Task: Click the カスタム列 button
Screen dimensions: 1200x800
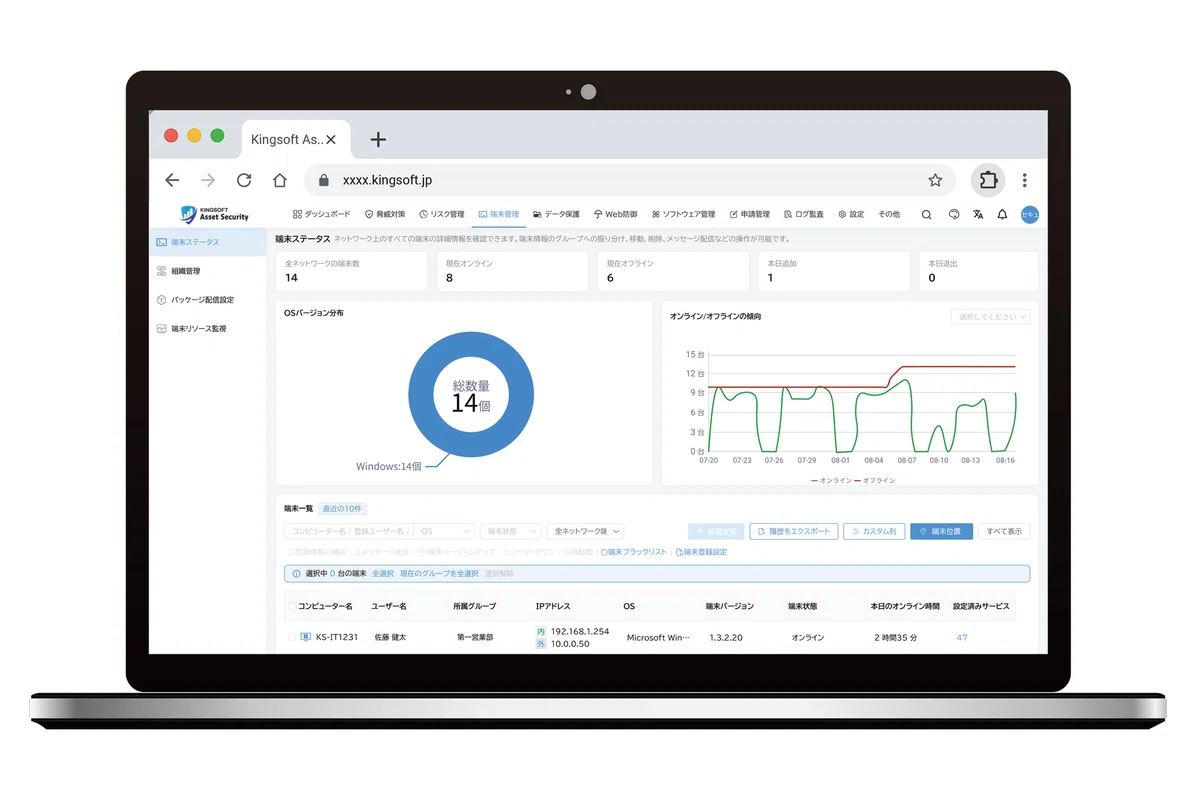Action: pos(874,532)
